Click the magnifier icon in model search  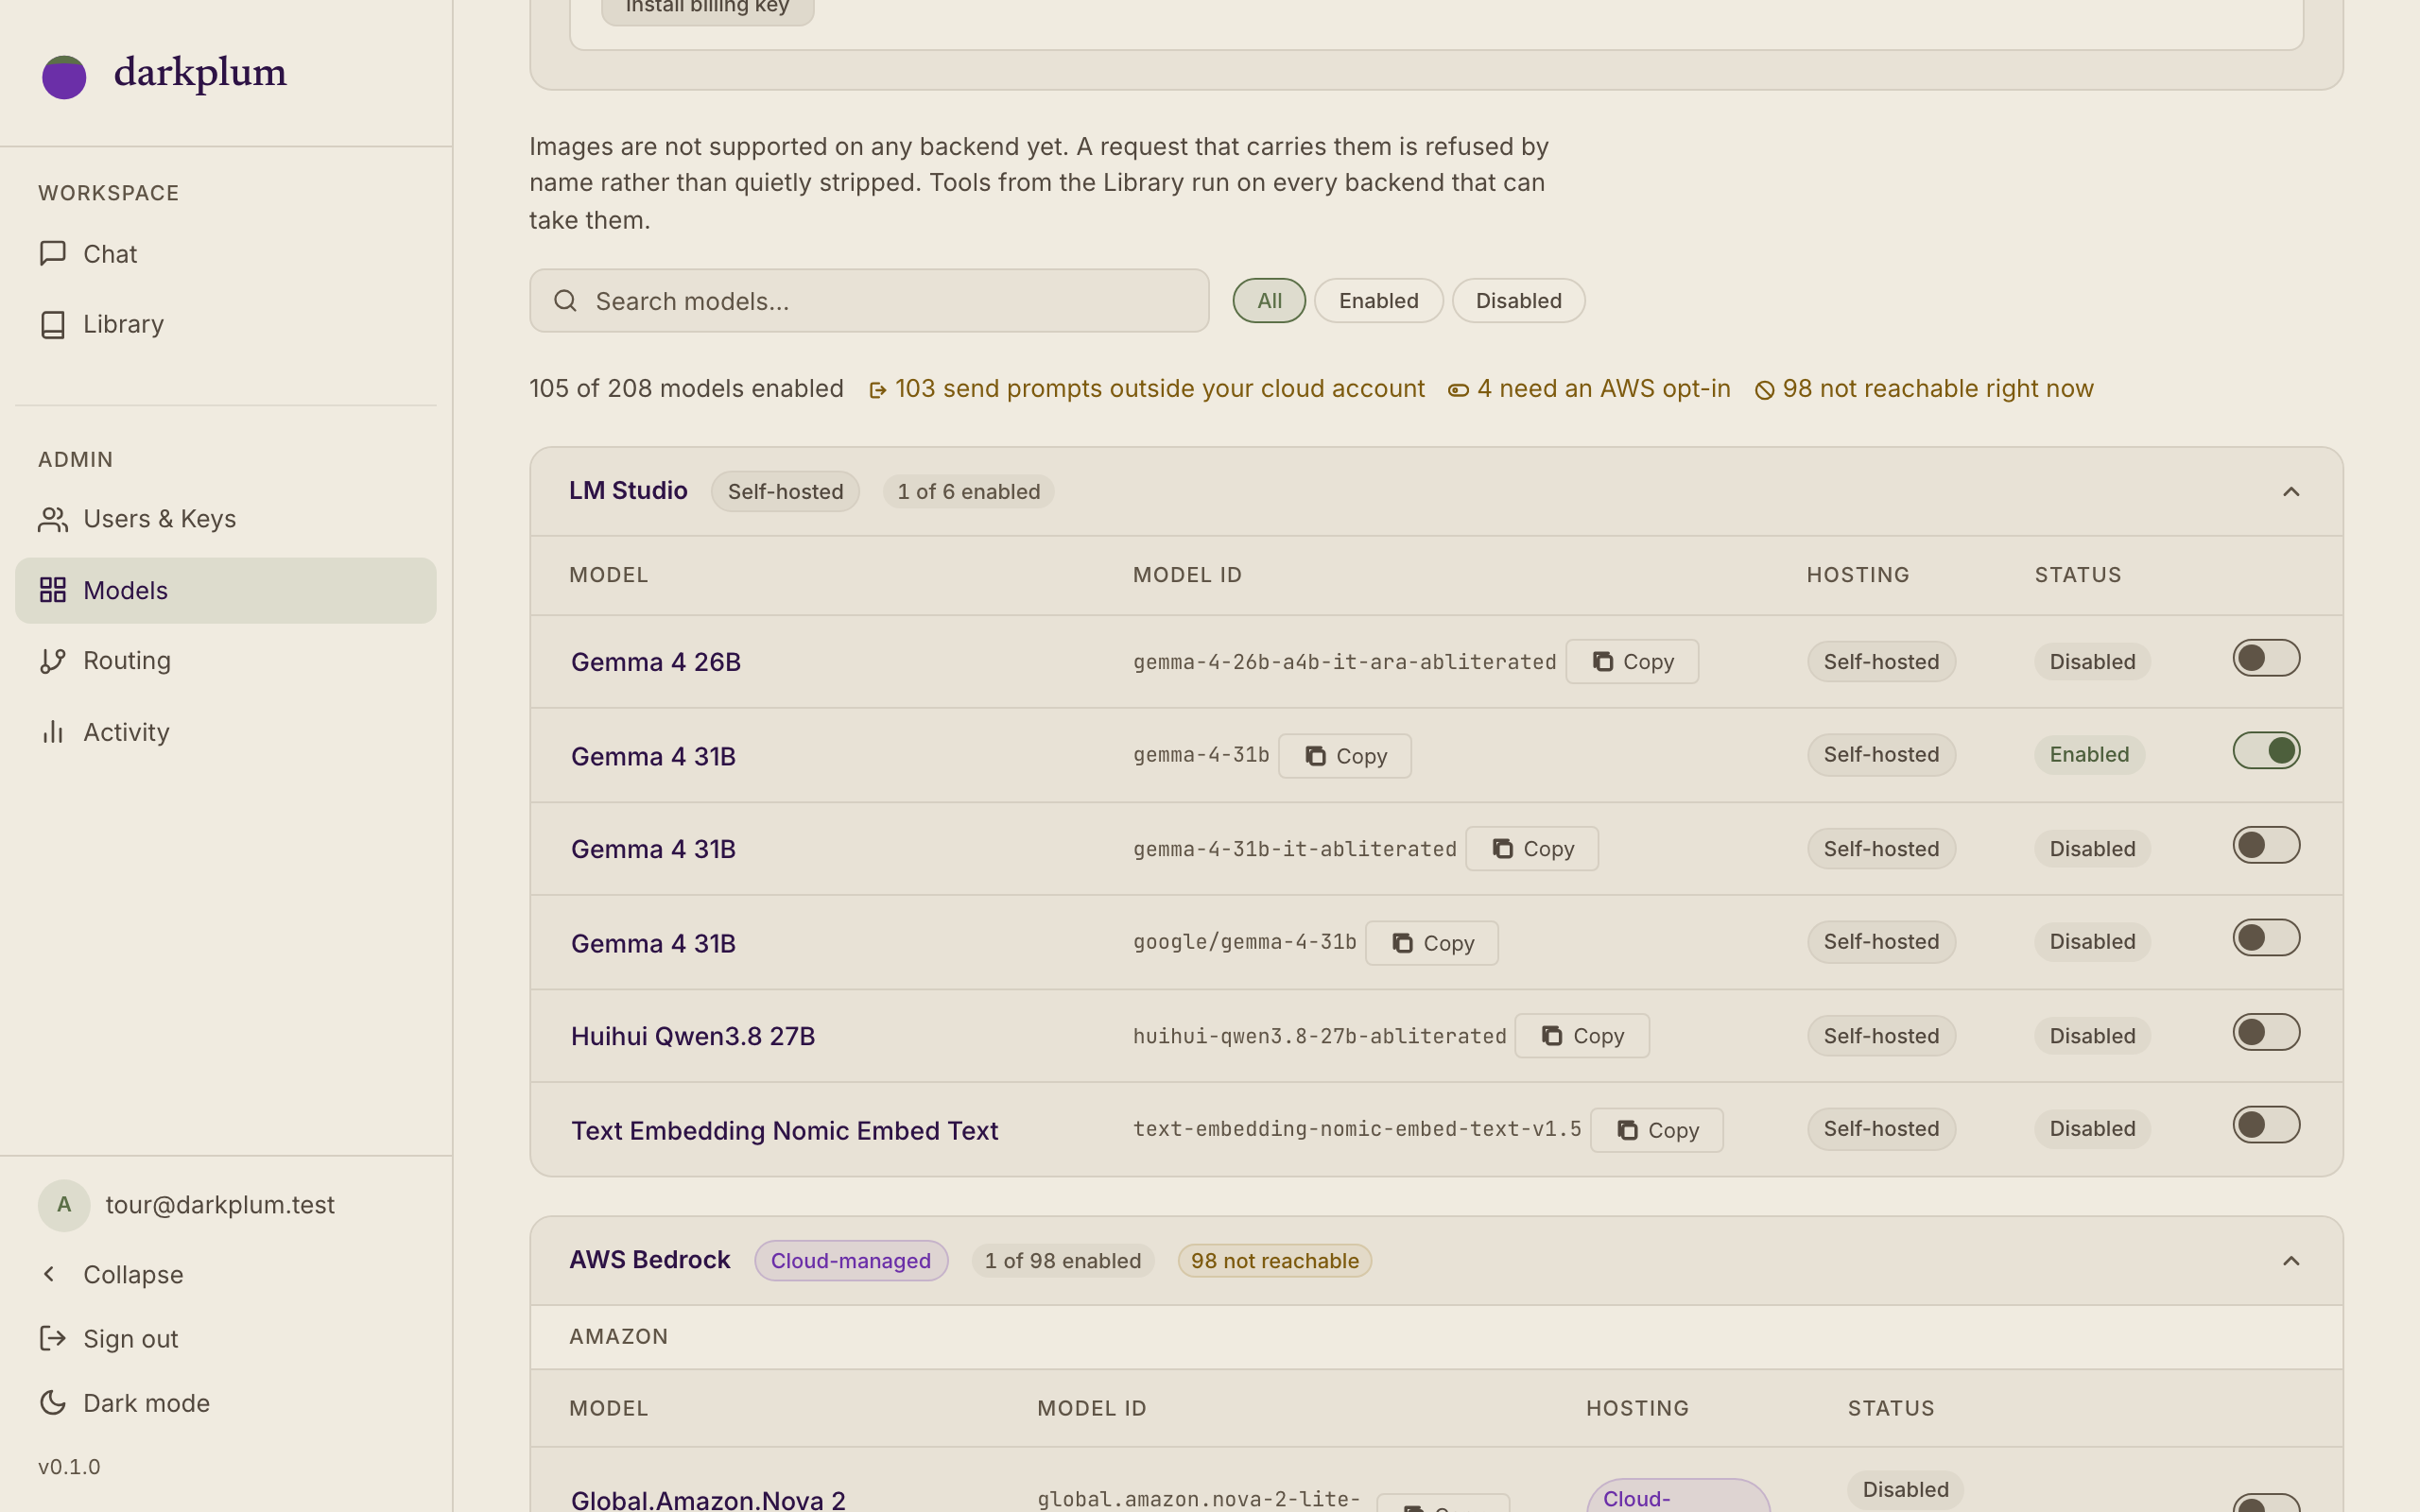click(x=565, y=301)
